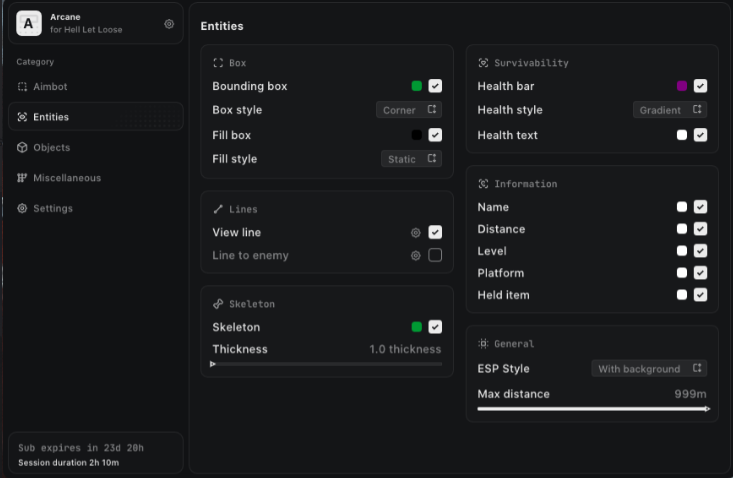Viewport: 733px width, 478px height.
Task: Click the Health bar purple color swatch
Action: (682, 87)
